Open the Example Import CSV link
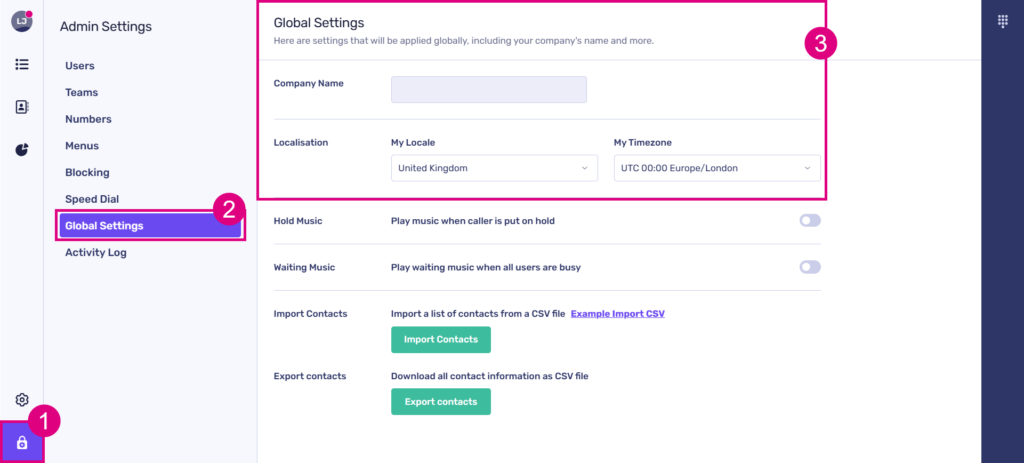 617,314
